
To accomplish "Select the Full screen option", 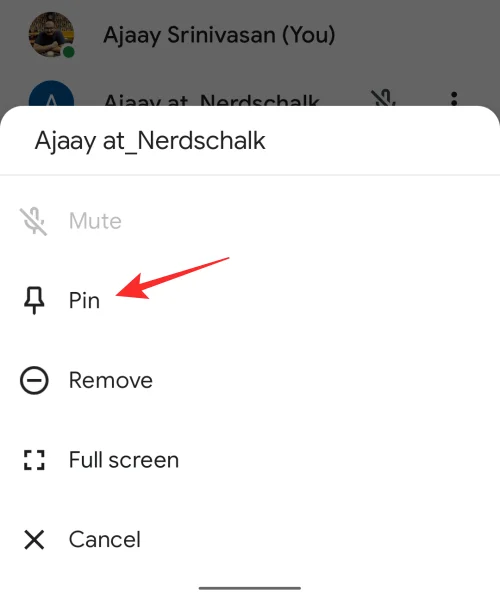I will tap(250, 460).
